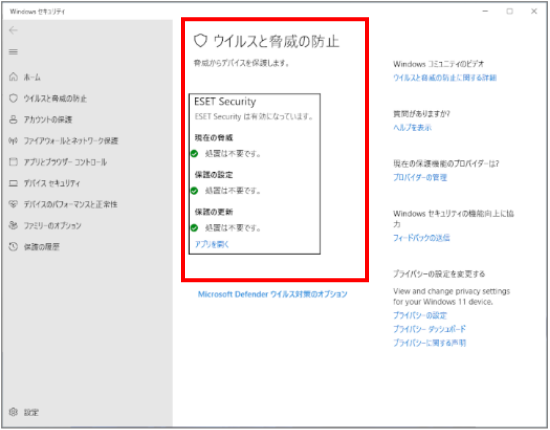Click the 質問がありますか? text

click(422, 114)
